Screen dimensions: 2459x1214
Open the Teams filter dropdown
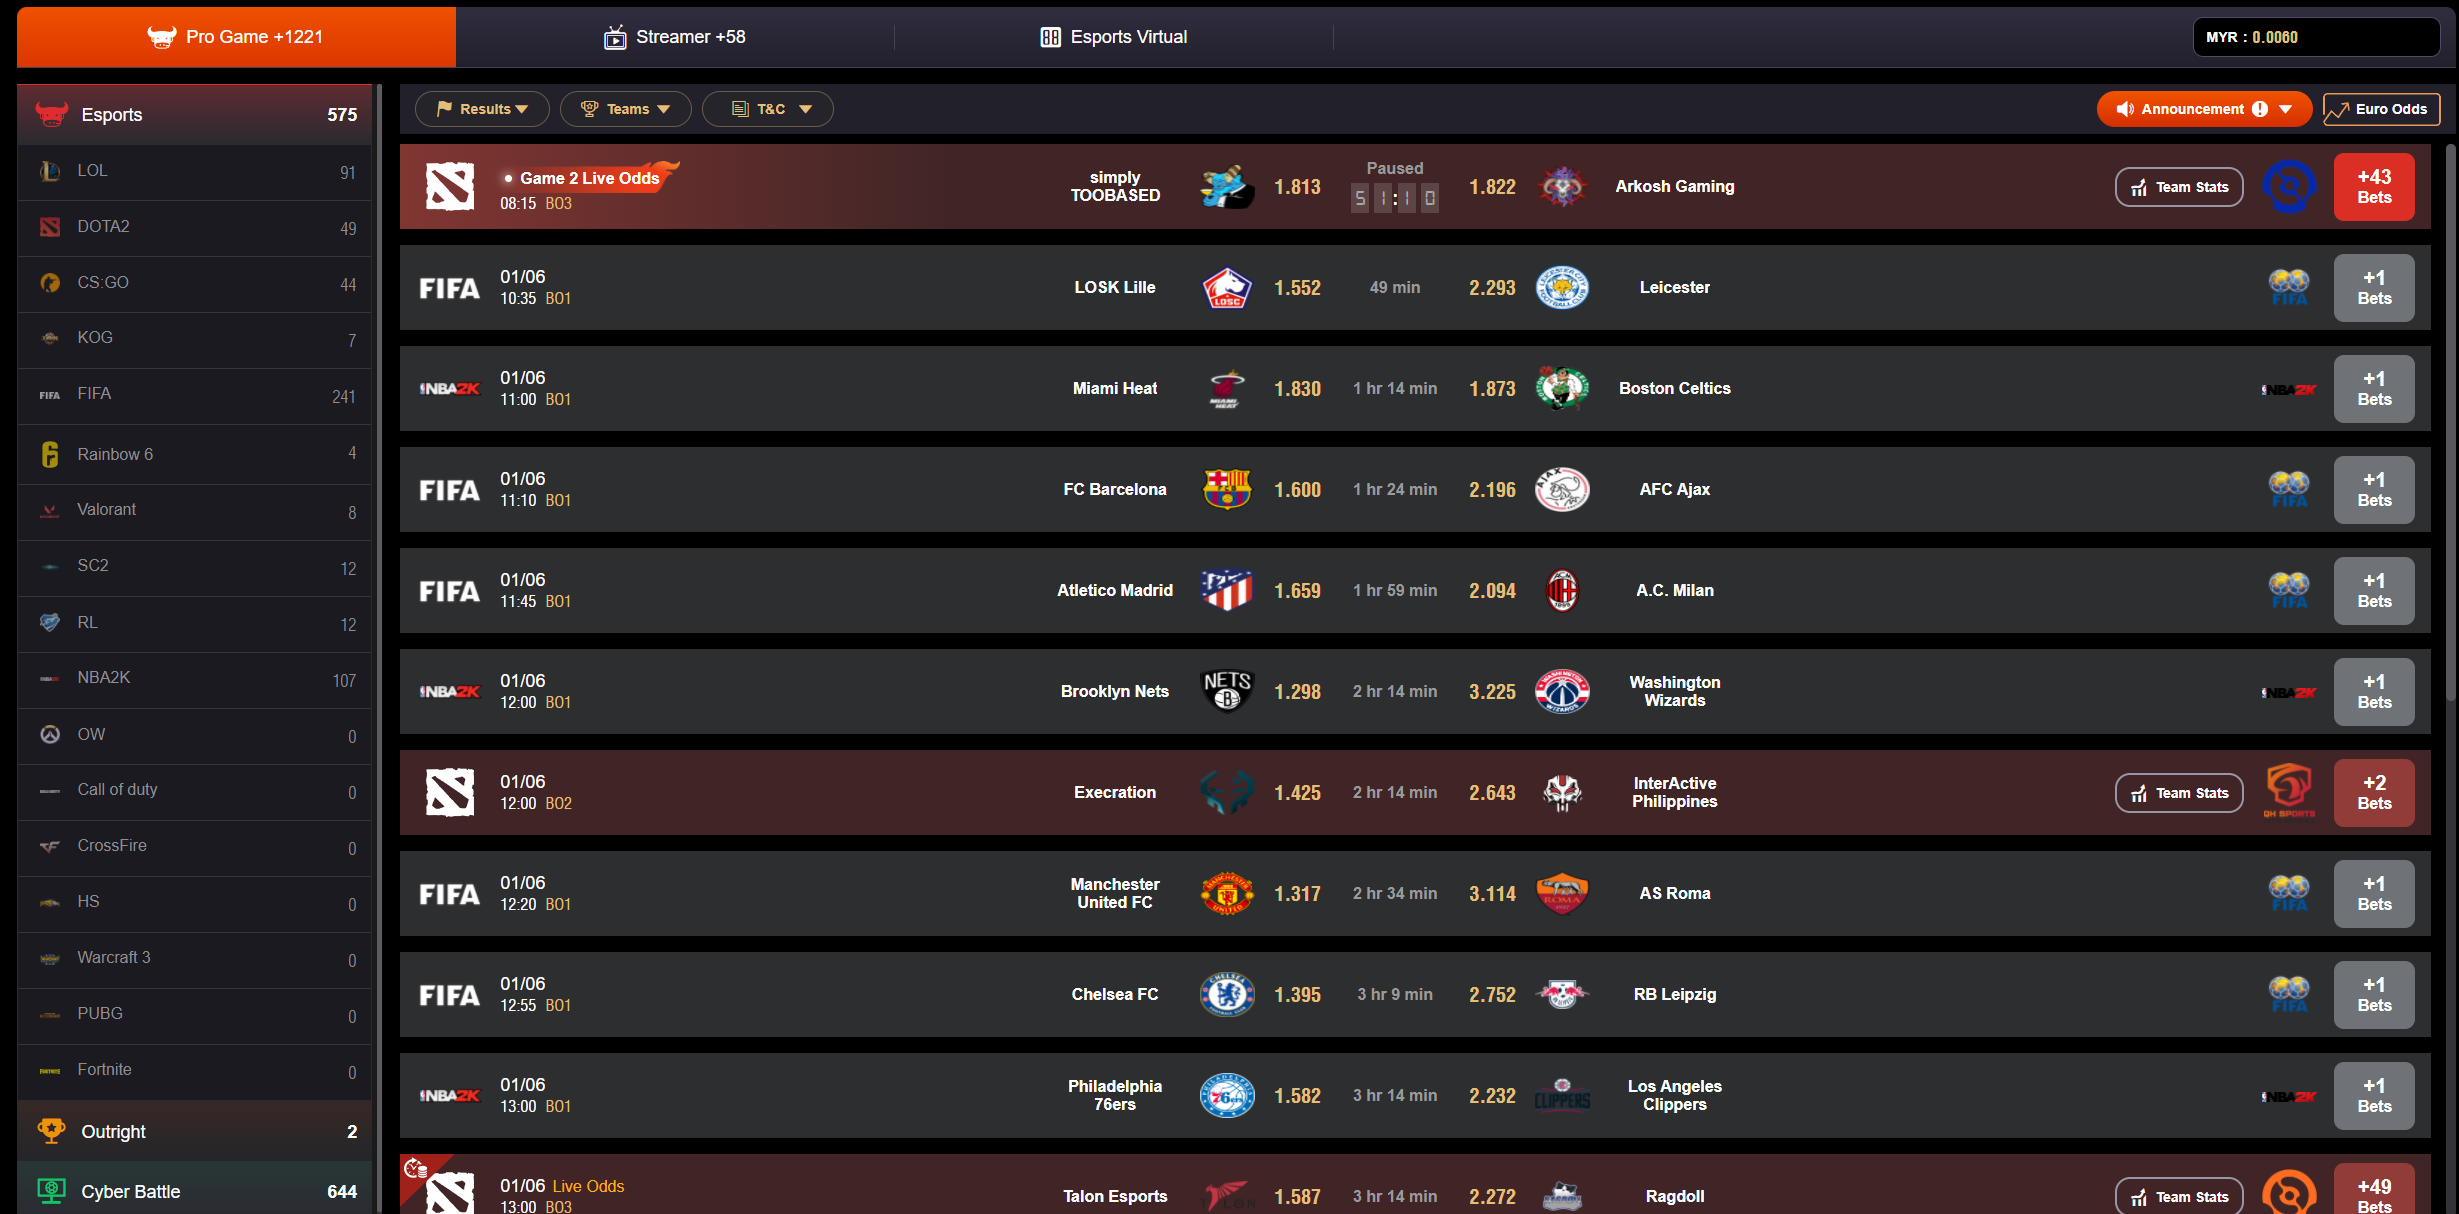pyautogui.click(x=625, y=109)
